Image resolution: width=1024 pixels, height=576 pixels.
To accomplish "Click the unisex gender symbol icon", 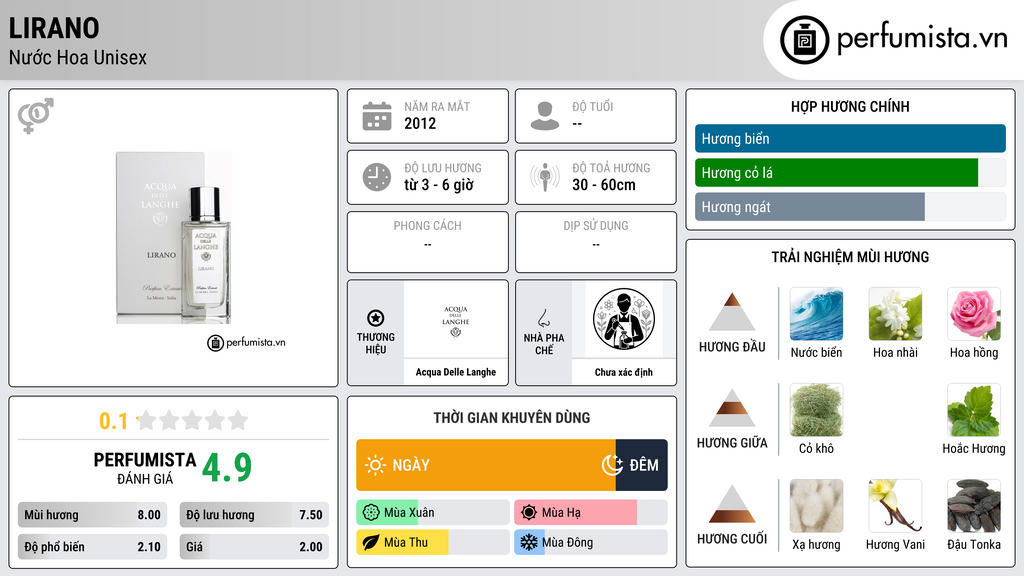I will pyautogui.click(x=36, y=116).
